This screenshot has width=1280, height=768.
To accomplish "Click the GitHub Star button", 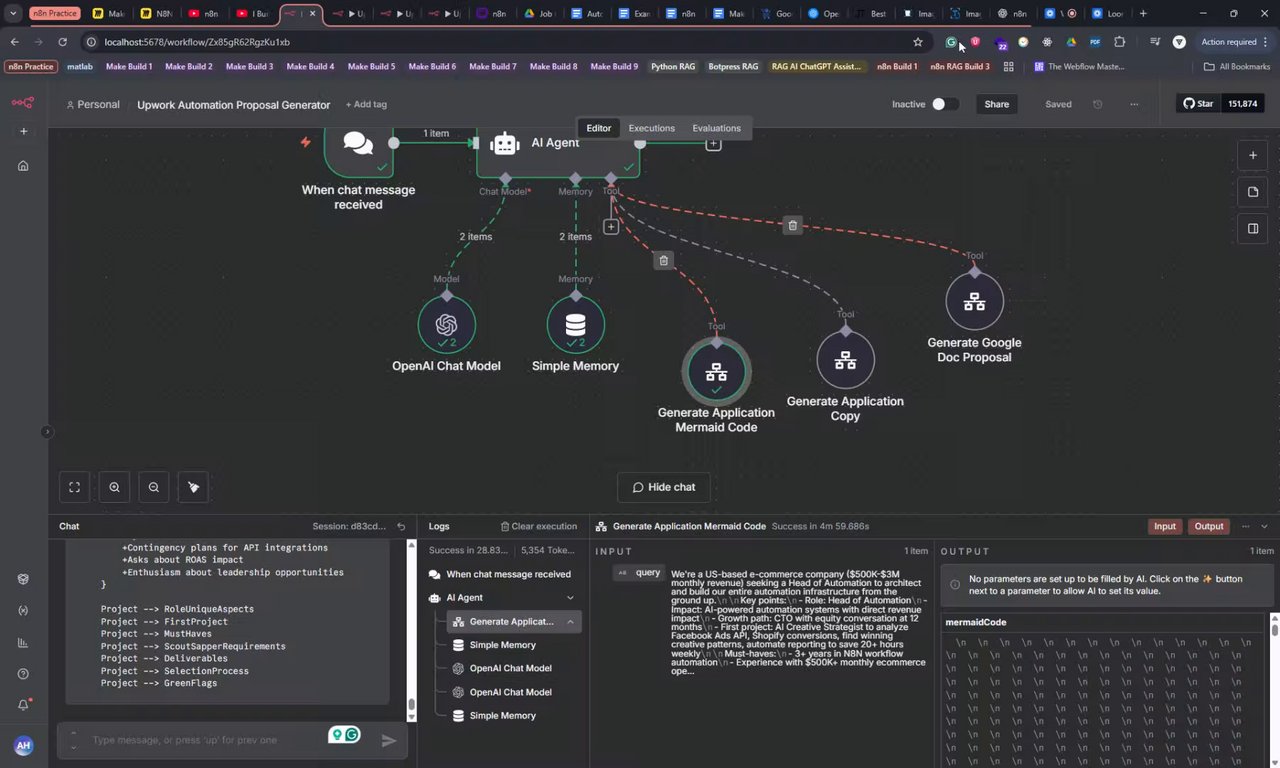I will click(1198, 104).
